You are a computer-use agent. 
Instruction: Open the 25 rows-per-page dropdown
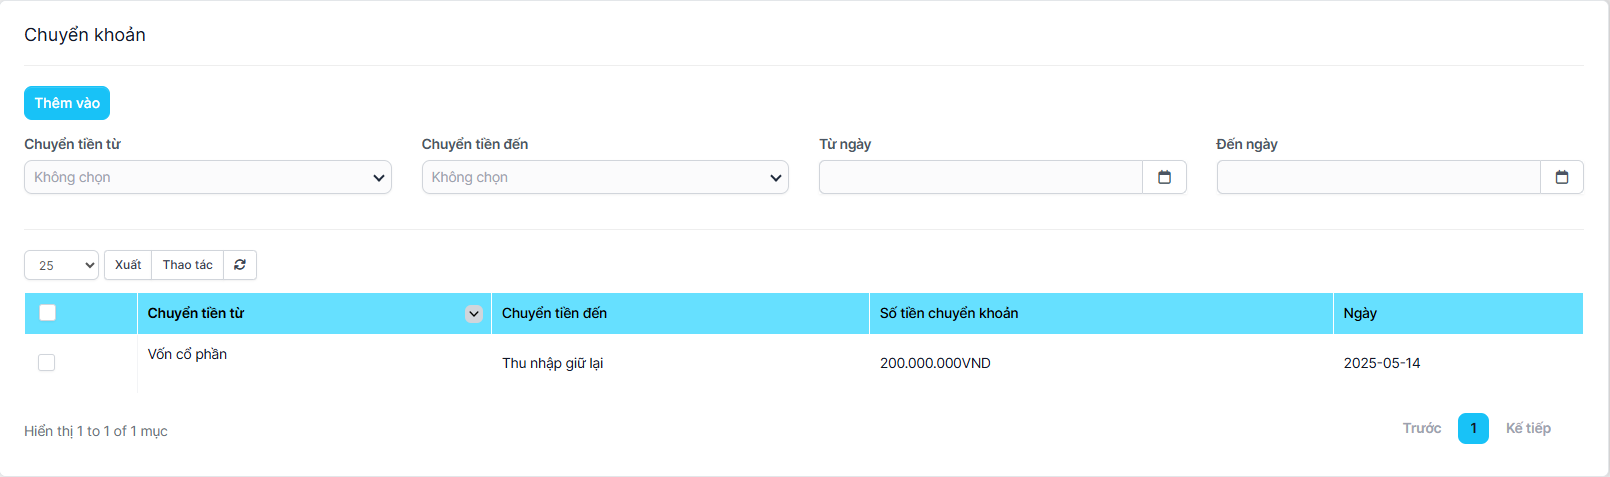coord(61,265)
